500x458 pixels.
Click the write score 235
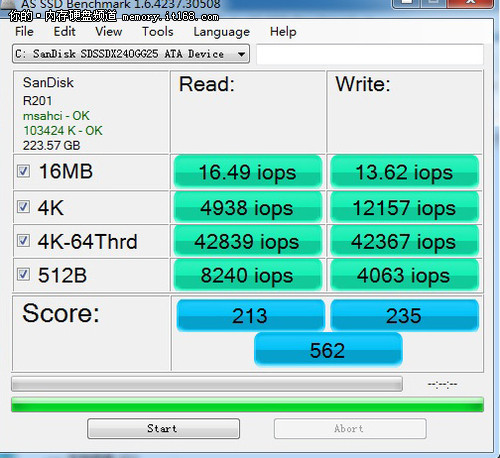point(404,315)
